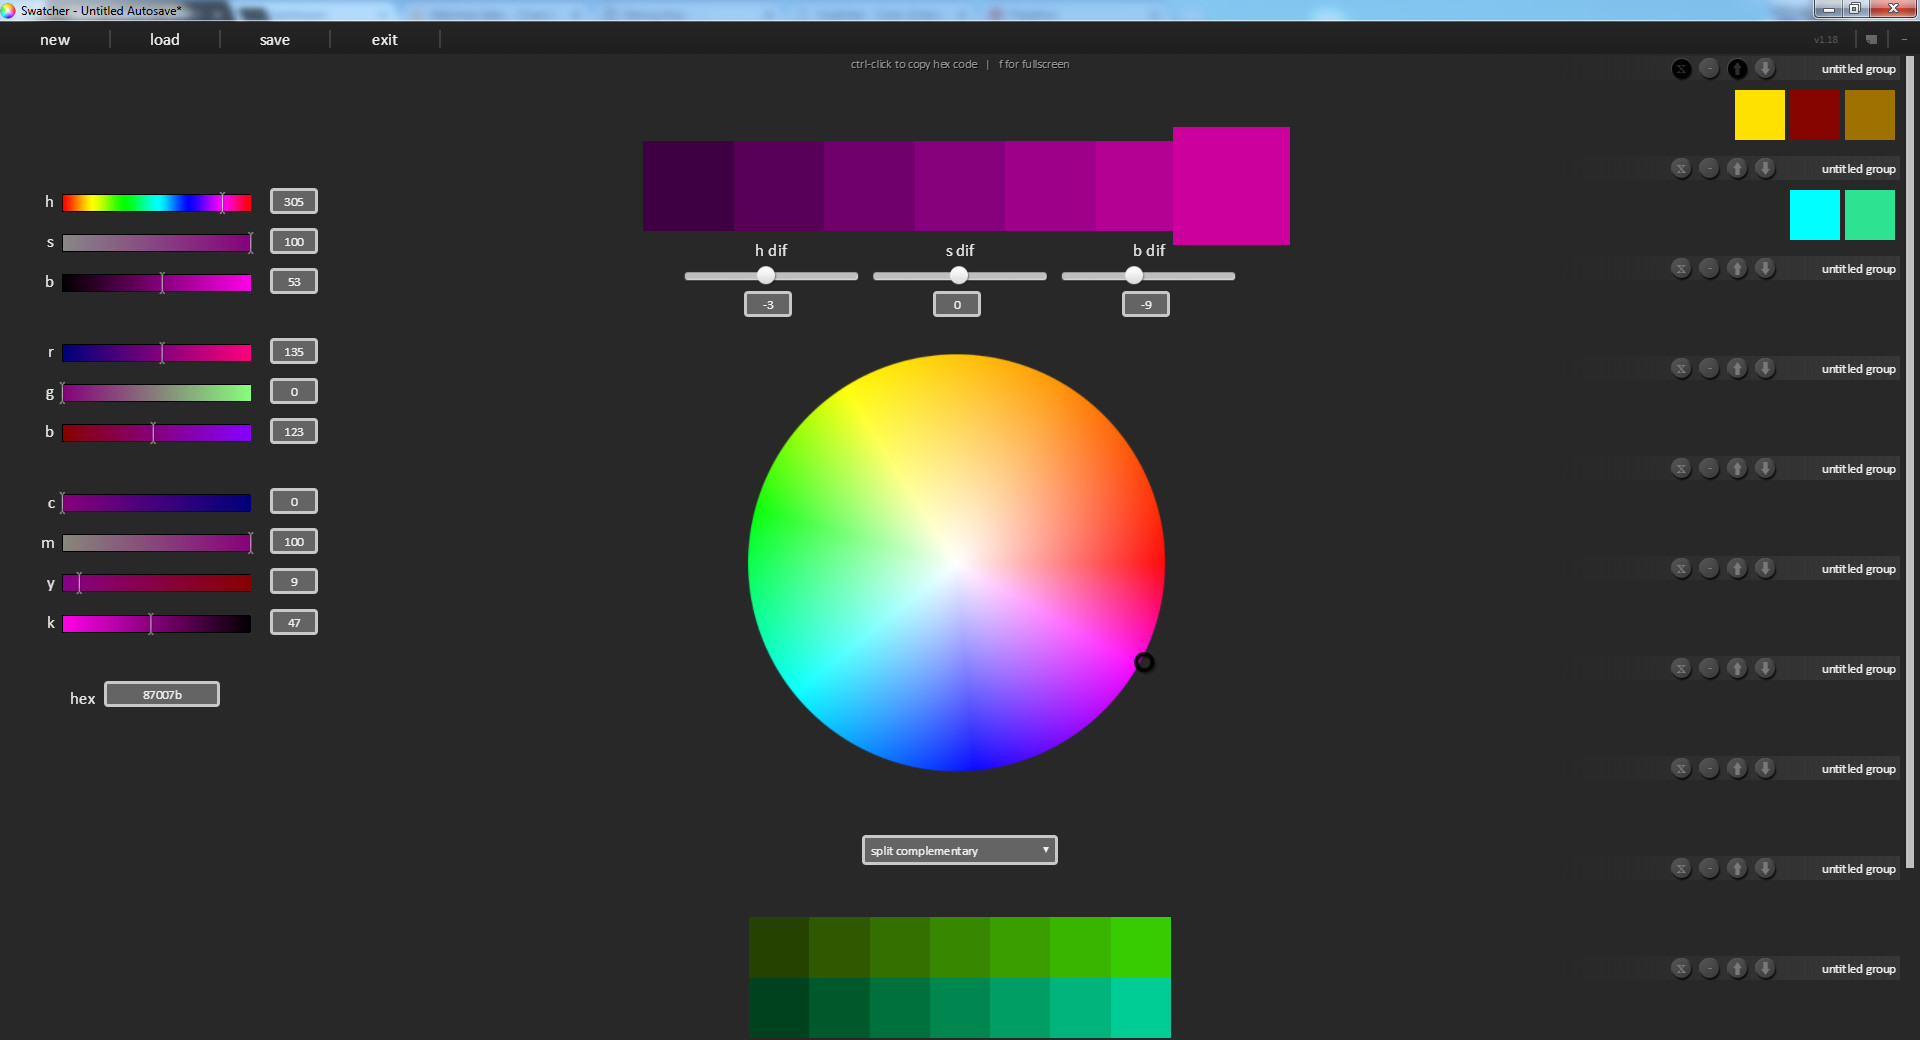
Task: Click the h dif slider handle
Action: coord(766,276)
